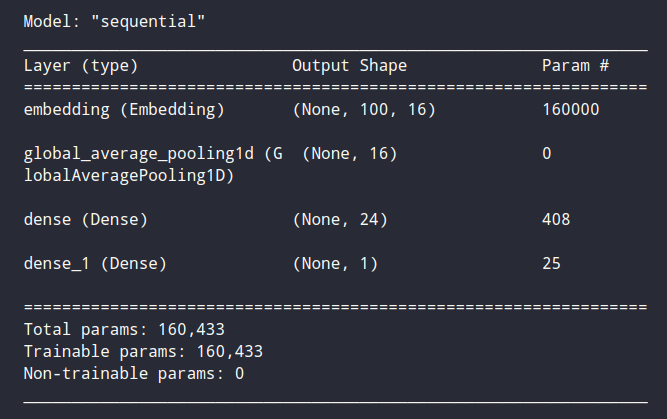Click the 160000 parameter count
Viewport: 667px width, 419px height.
click(x=570, y=109)
